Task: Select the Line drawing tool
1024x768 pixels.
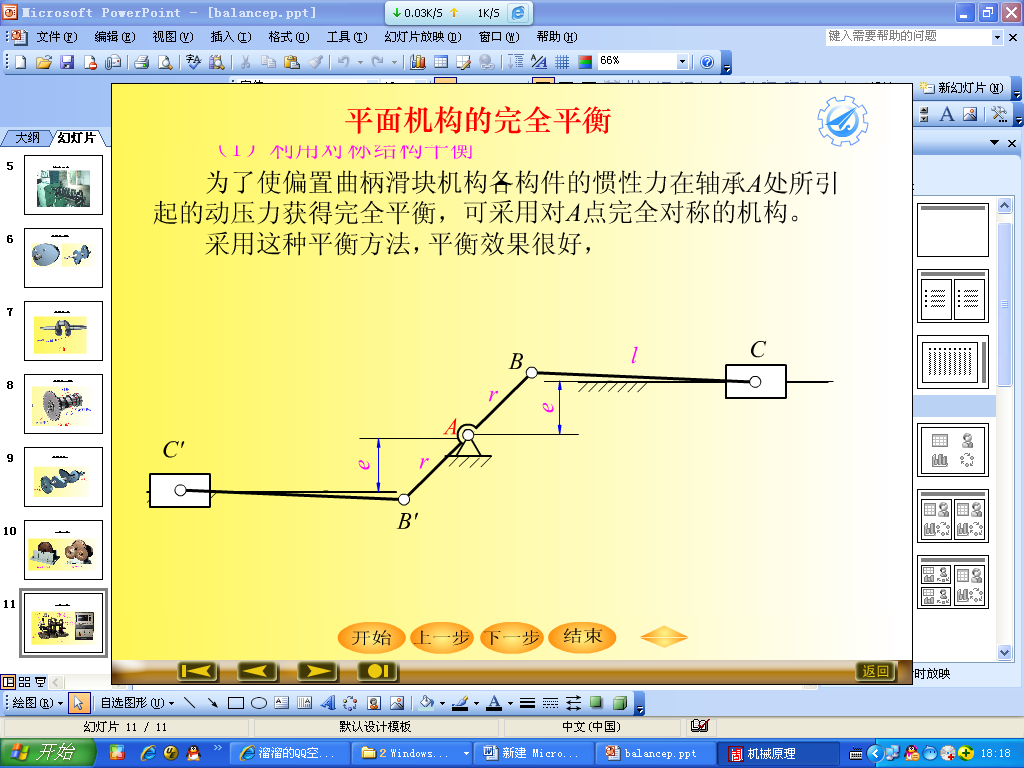Action: (x=189, y=703)
